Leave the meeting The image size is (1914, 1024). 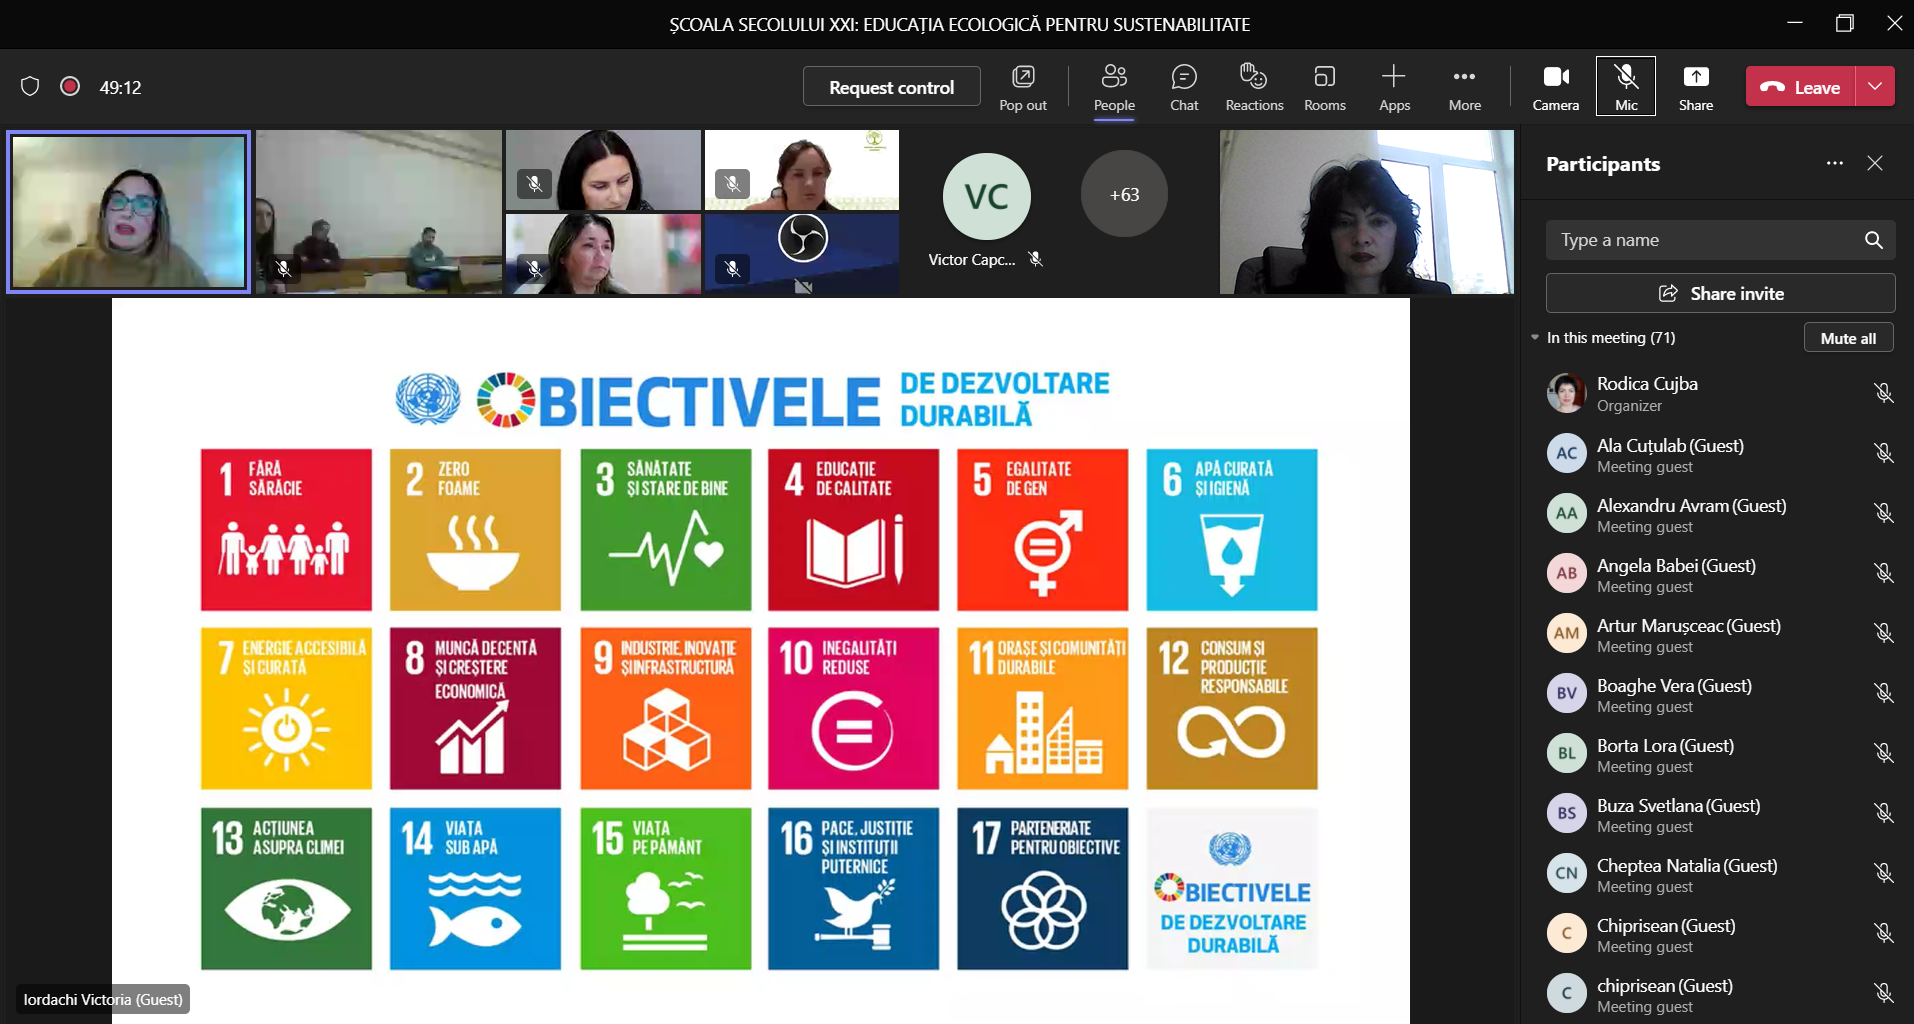pos(1801,87)
